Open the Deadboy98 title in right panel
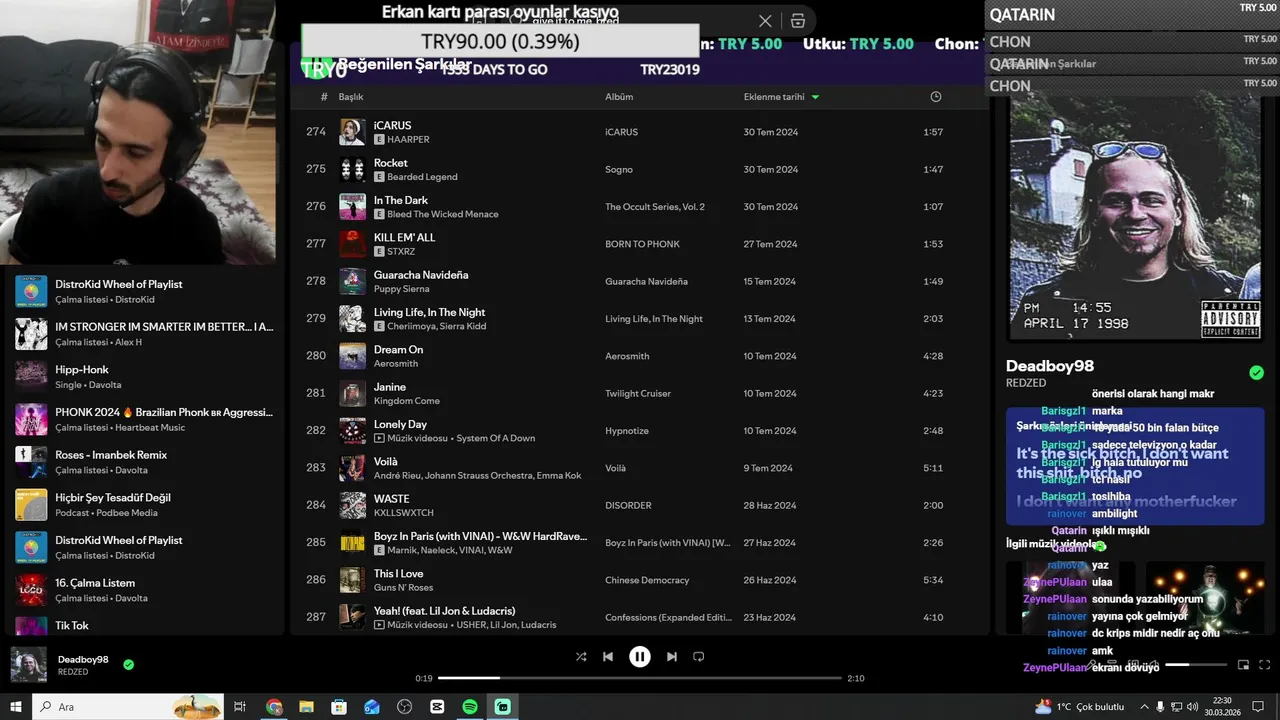This screenshot has height=720, width=1280. click(1050, 366)
